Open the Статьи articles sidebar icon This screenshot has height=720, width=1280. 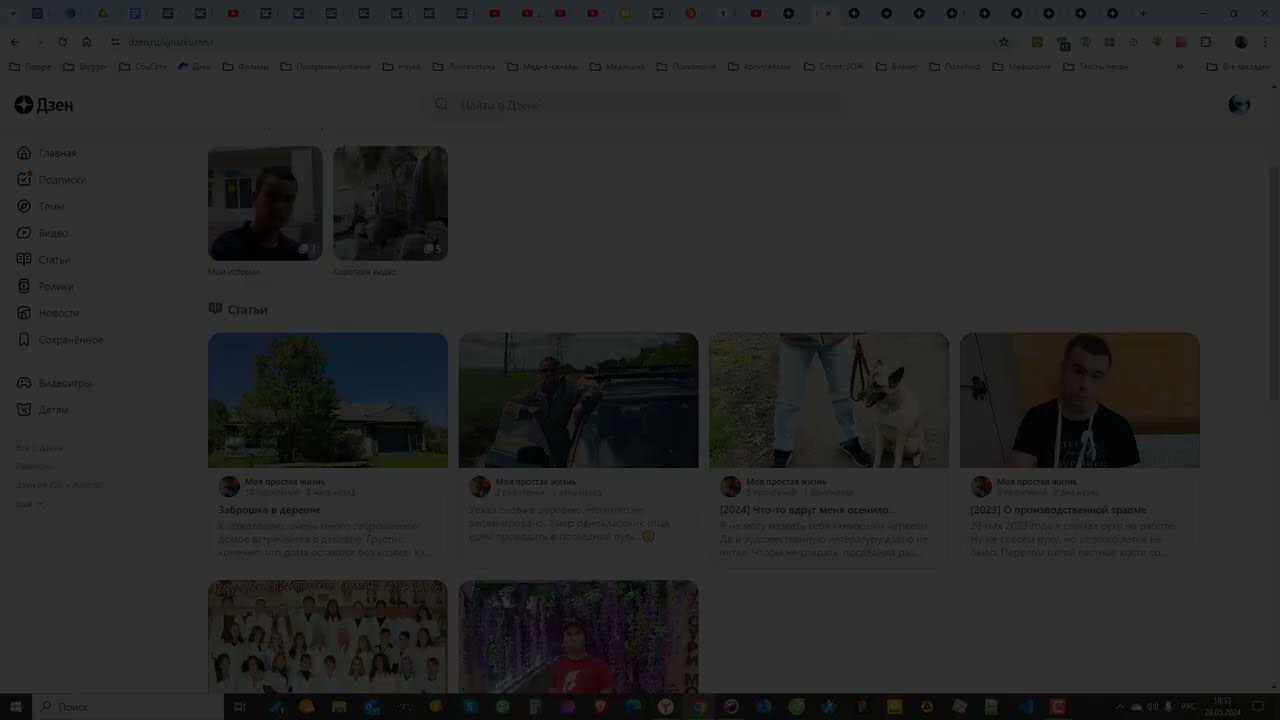(x=24, y=260)
